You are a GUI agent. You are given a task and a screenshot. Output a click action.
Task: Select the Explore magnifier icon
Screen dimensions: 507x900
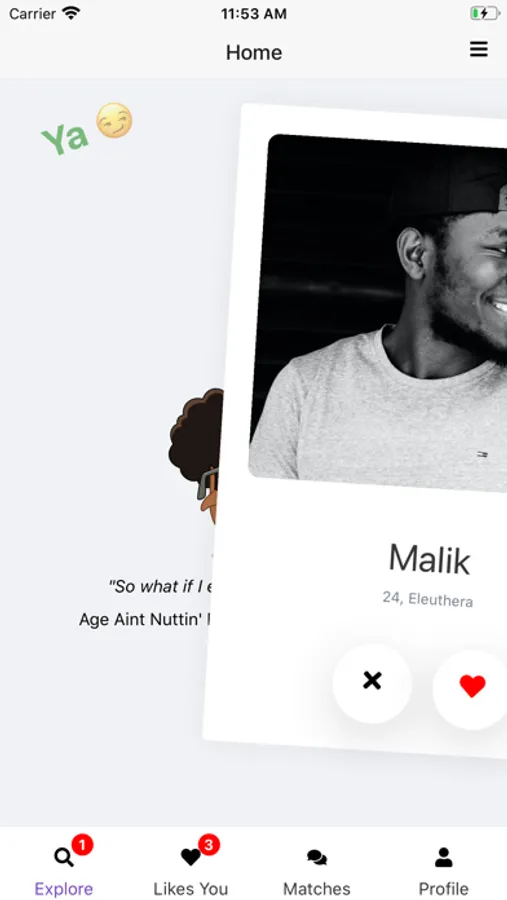click(64, 858)
